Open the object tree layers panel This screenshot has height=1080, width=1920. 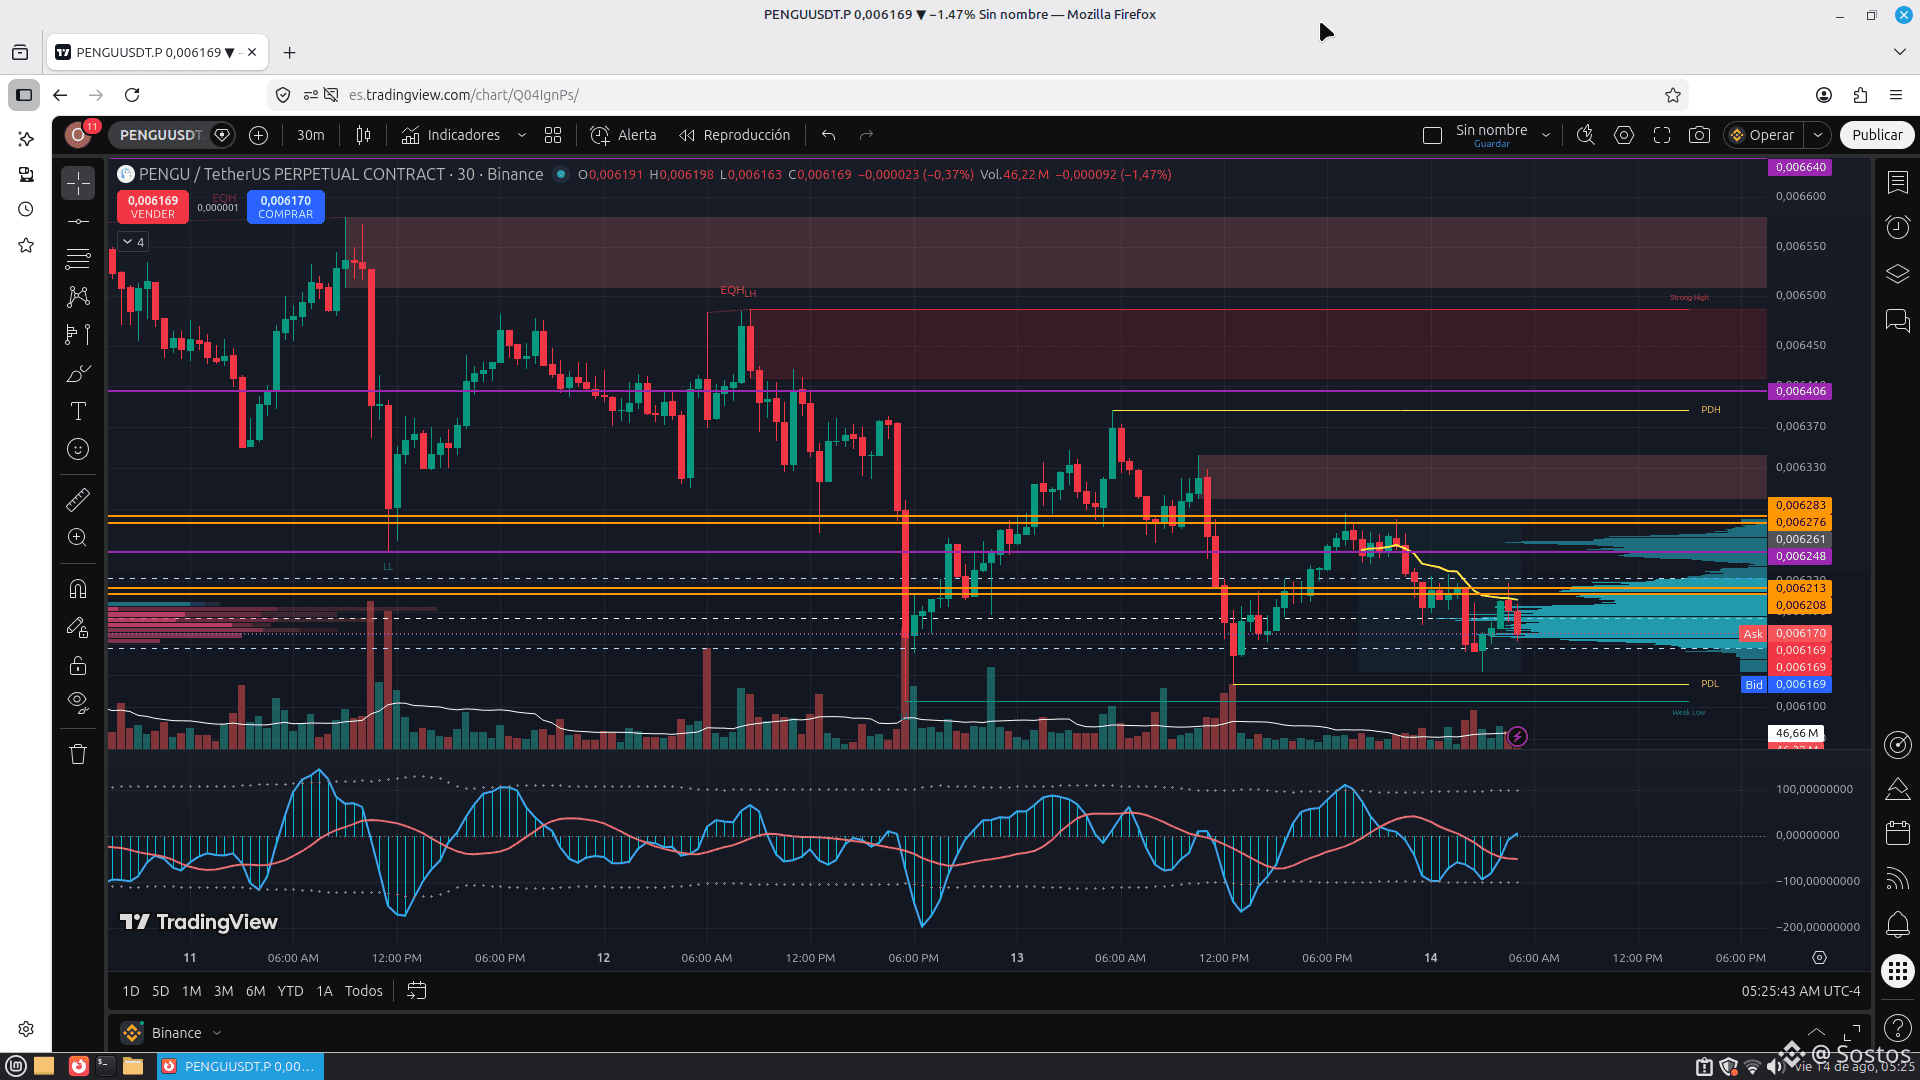pos(1897,274)
